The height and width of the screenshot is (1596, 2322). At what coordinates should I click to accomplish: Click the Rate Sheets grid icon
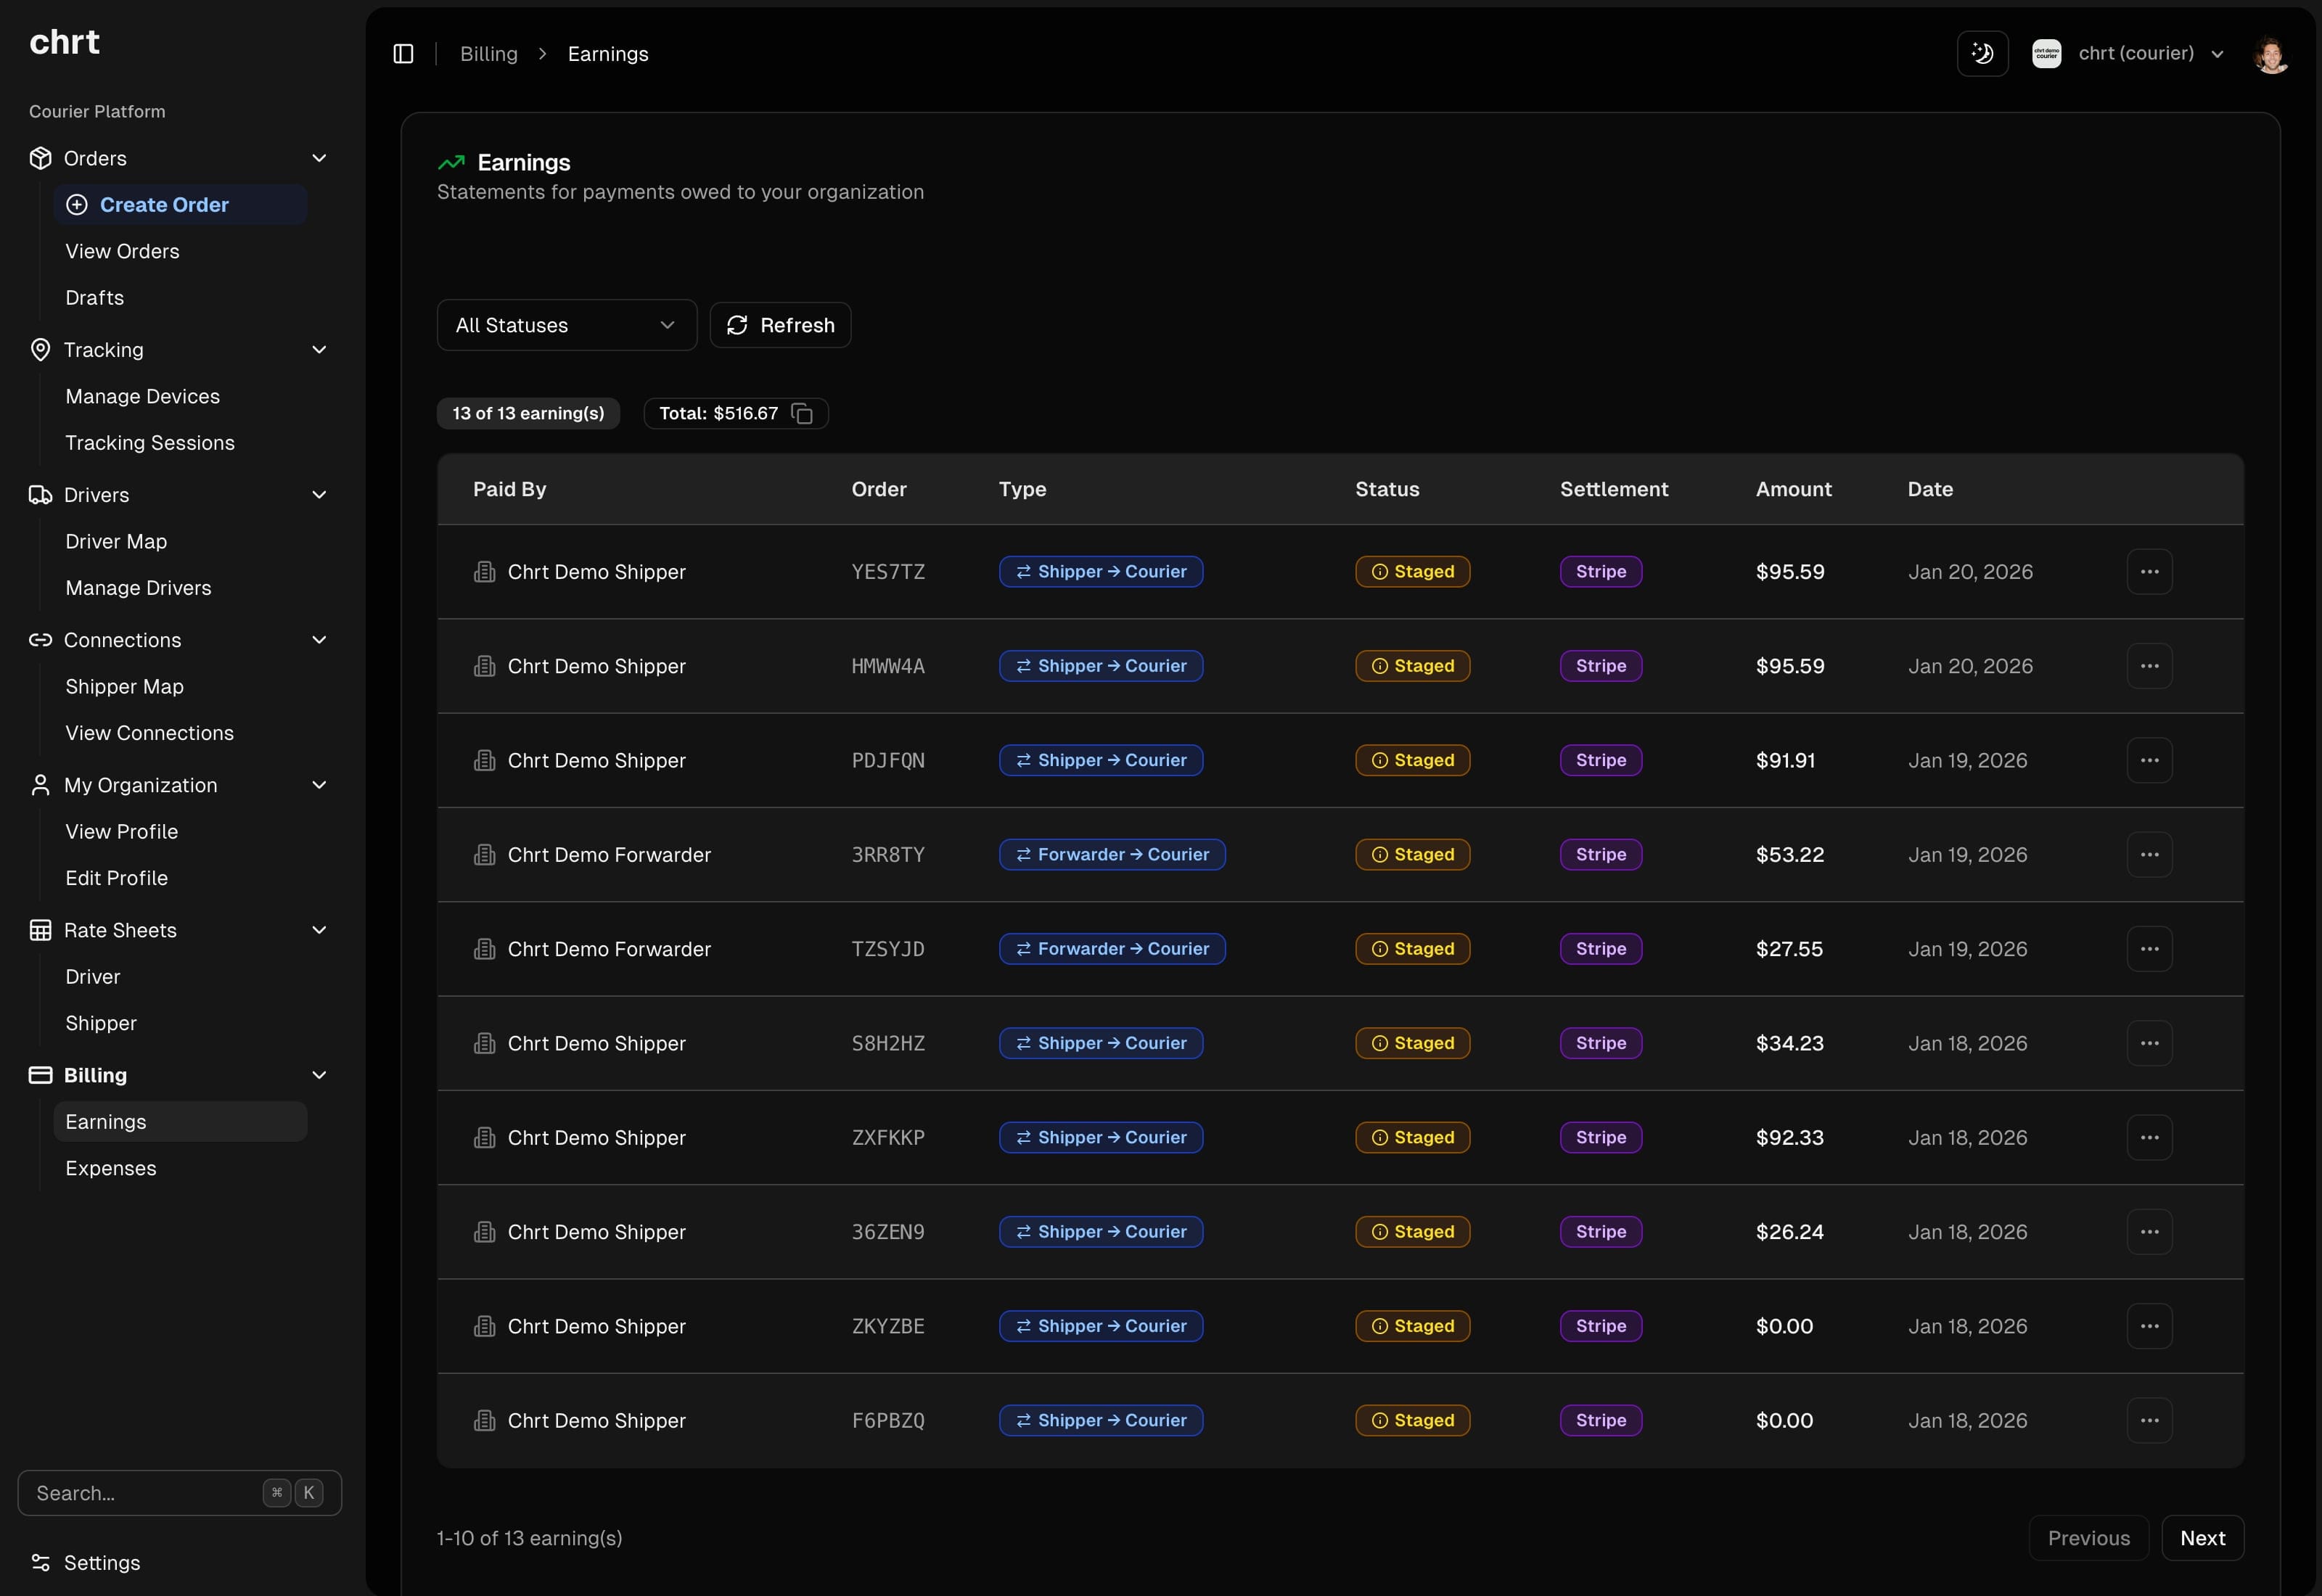(x=40, y=930)
